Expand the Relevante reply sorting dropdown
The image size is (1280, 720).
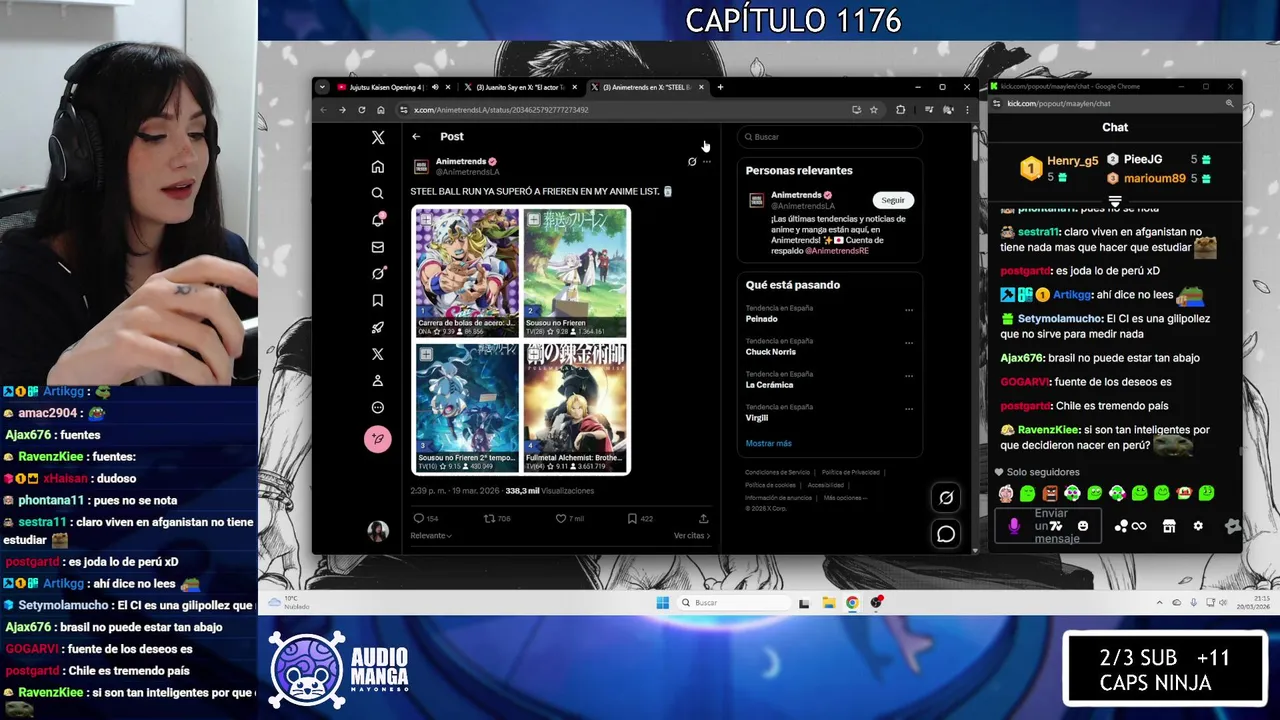pos(431,536)
